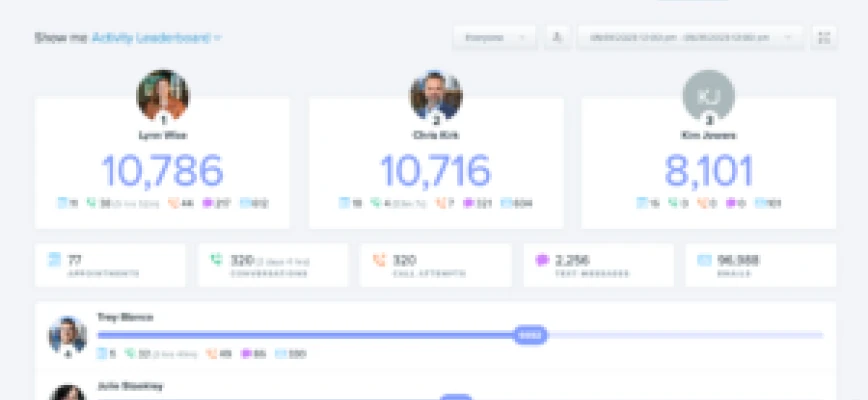The height and width of the screenshot is (400, 868).
Task: Click orange call icon in Trey's leaderboard row
Action: [211, 354]
